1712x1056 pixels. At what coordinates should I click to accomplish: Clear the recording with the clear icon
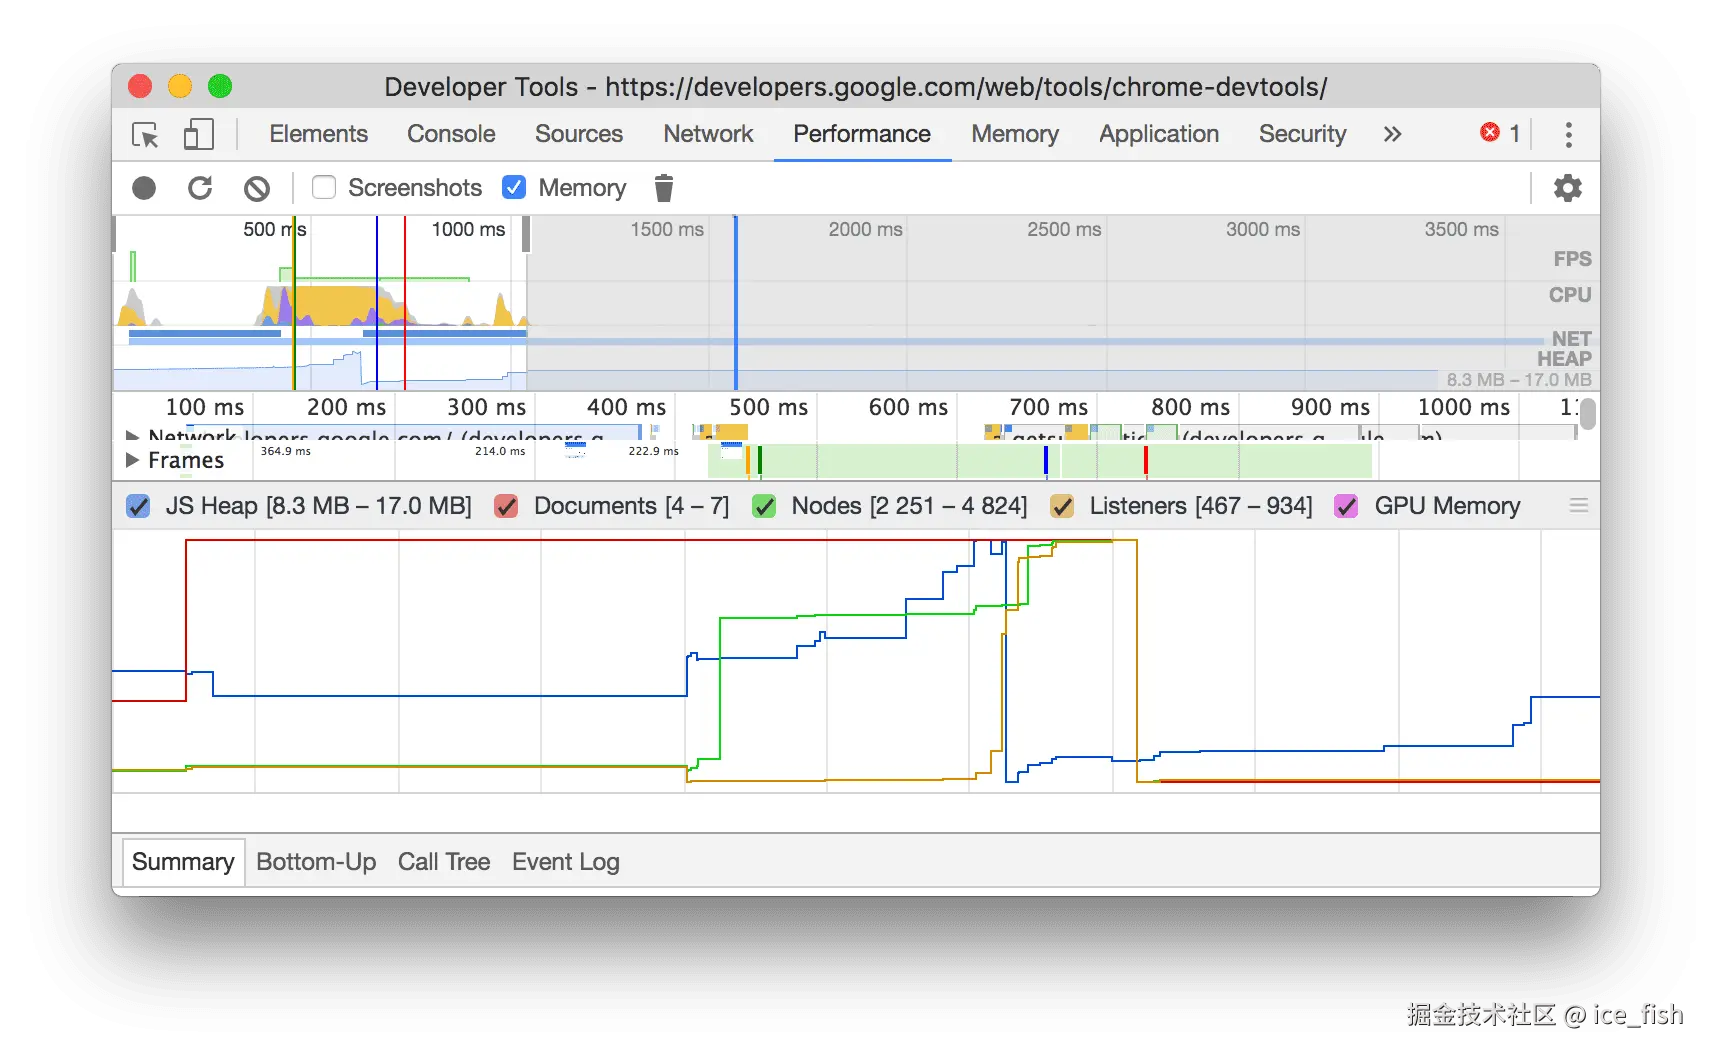click(x=257, y=188)
